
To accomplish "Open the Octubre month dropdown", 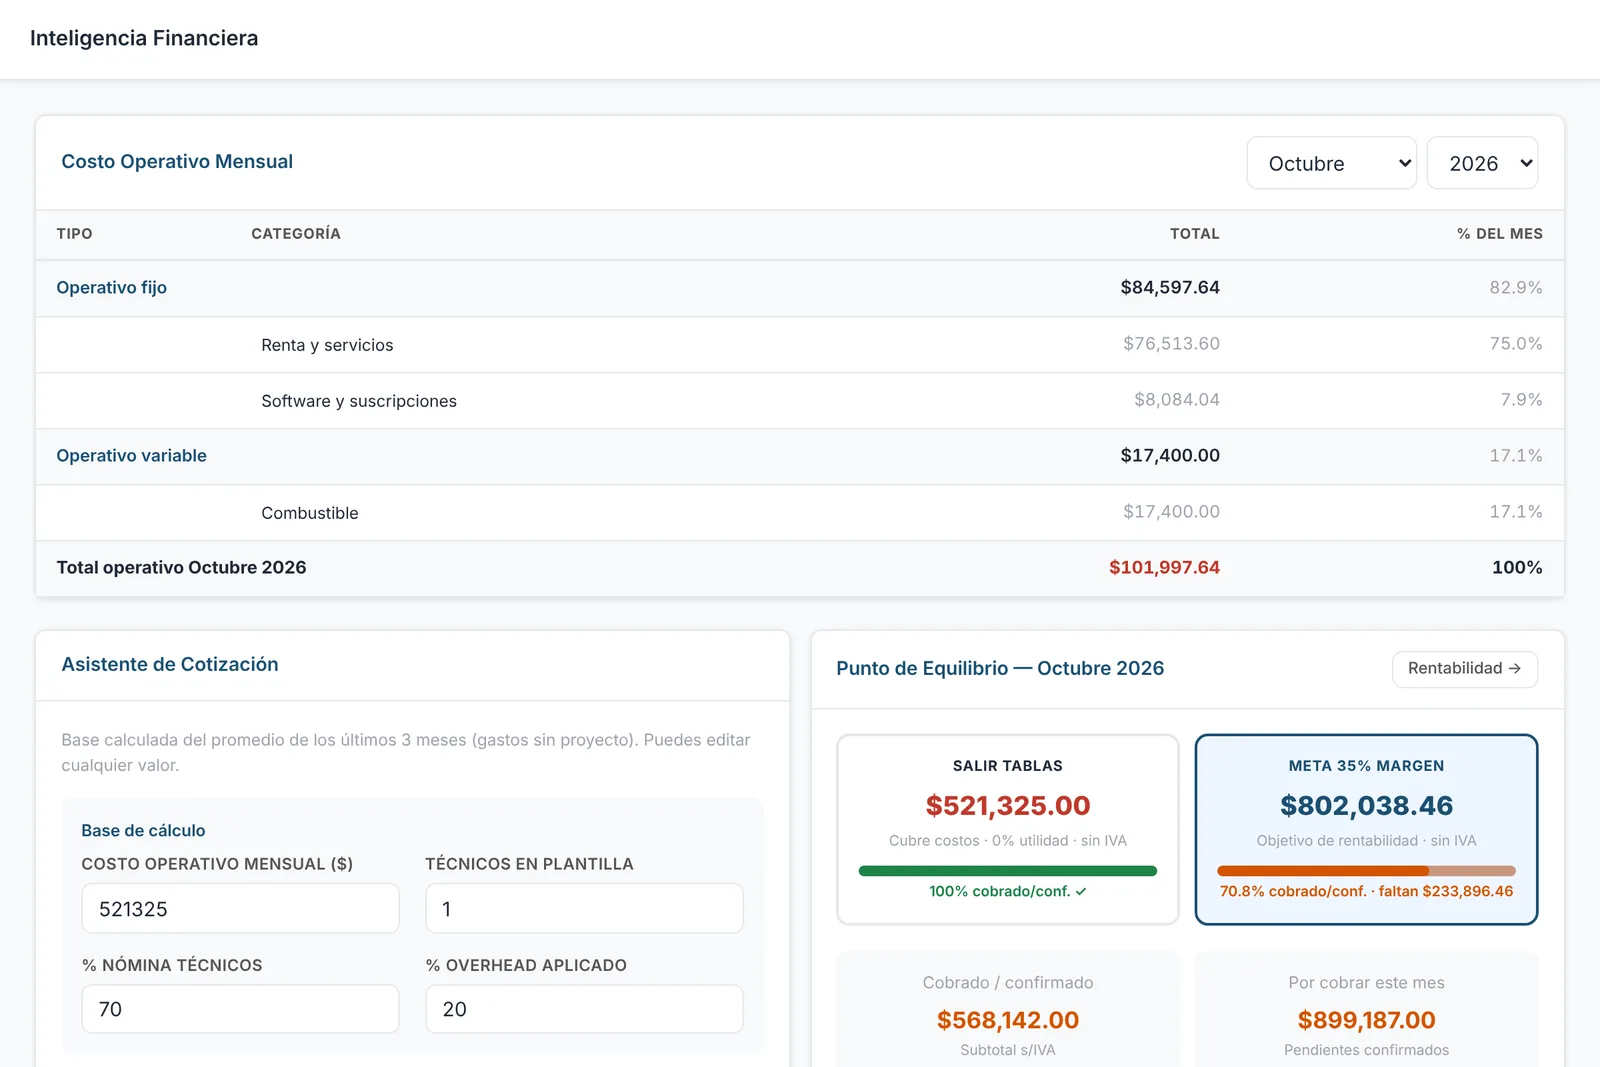I will [1331, 163].
